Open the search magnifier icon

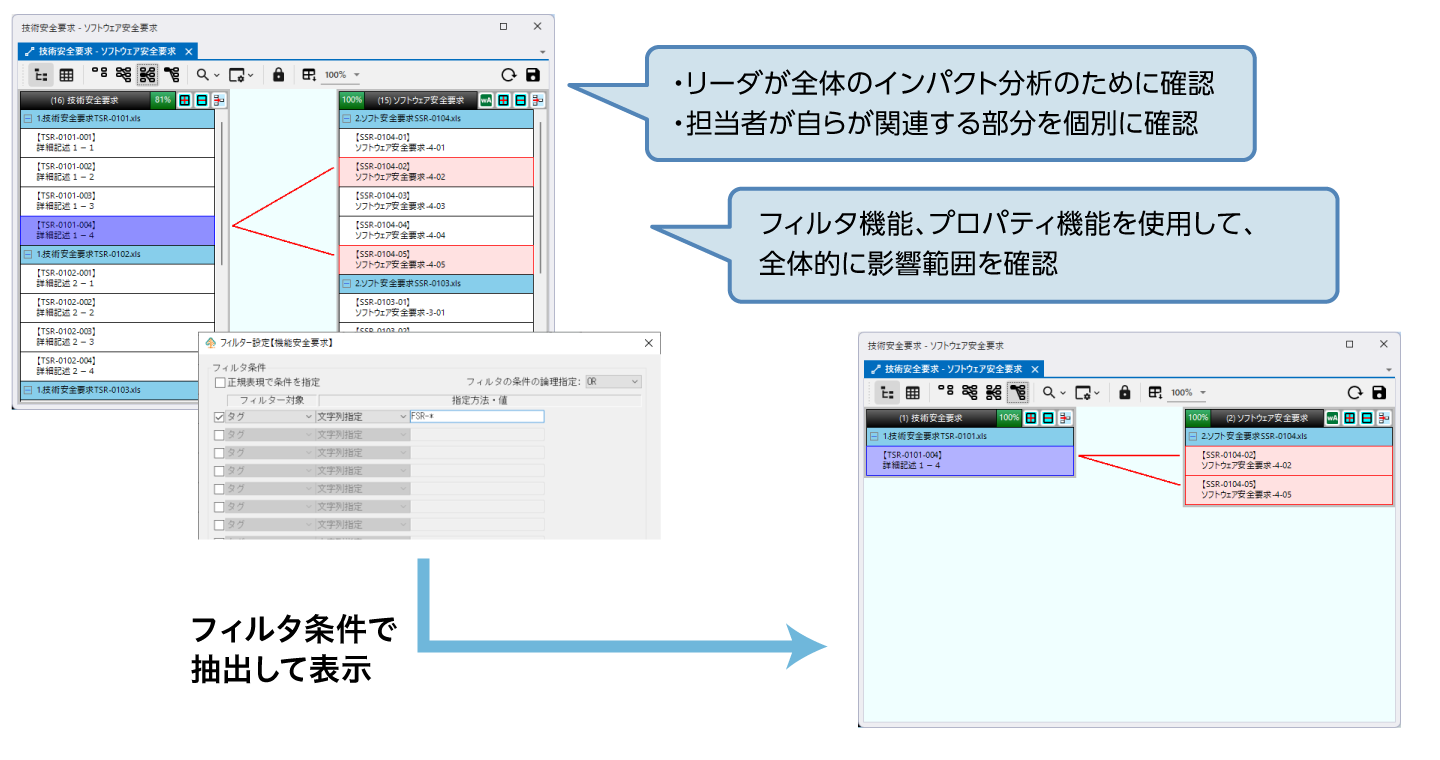tap(201, 74)
